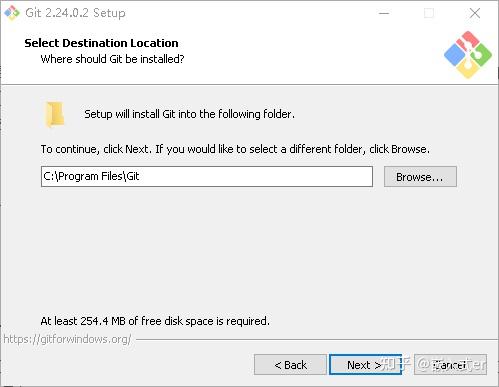Open the https://gitforwindows.org/ link
Viewport: 499px width, 387px height.
click(67, 339)
